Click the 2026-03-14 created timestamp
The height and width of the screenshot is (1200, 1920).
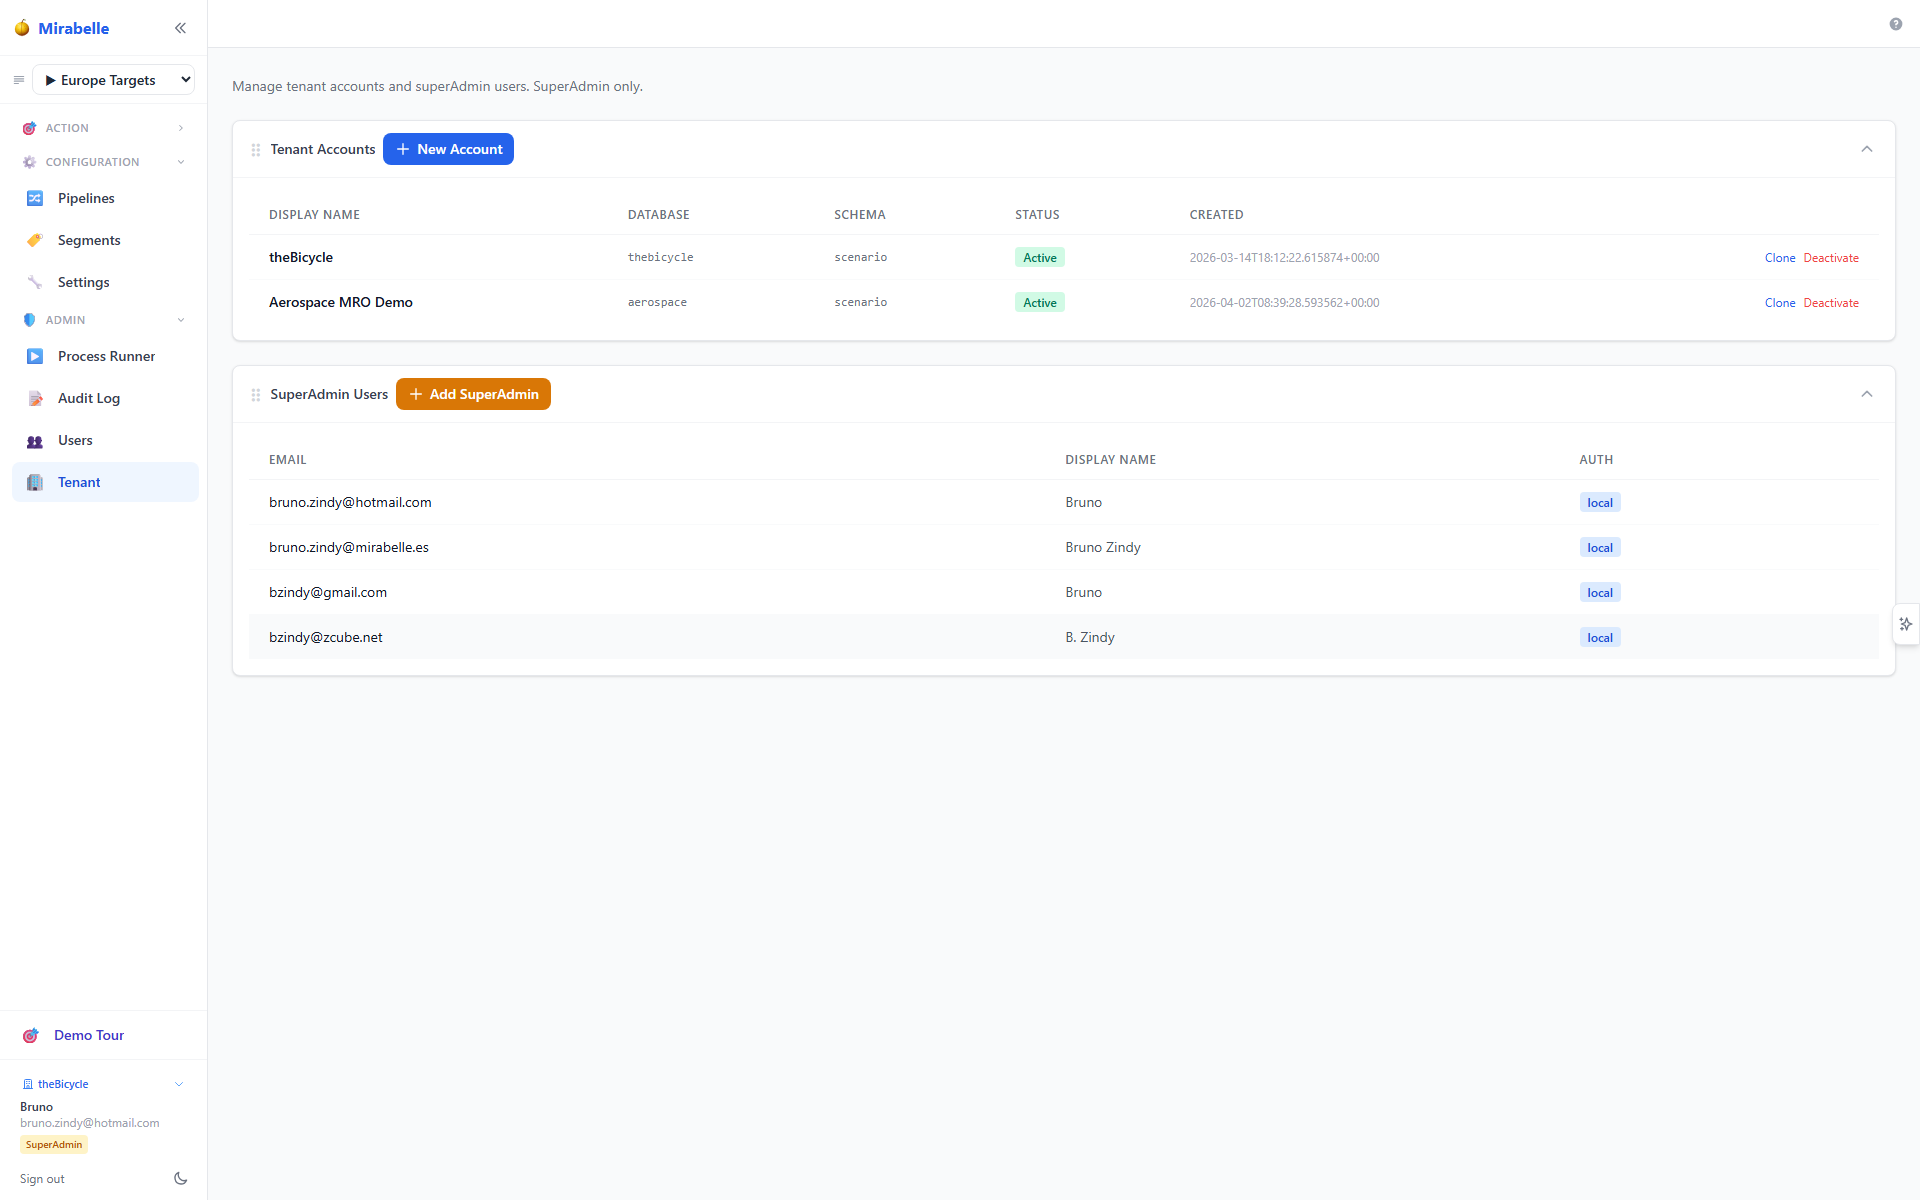tap(1284, 258)
